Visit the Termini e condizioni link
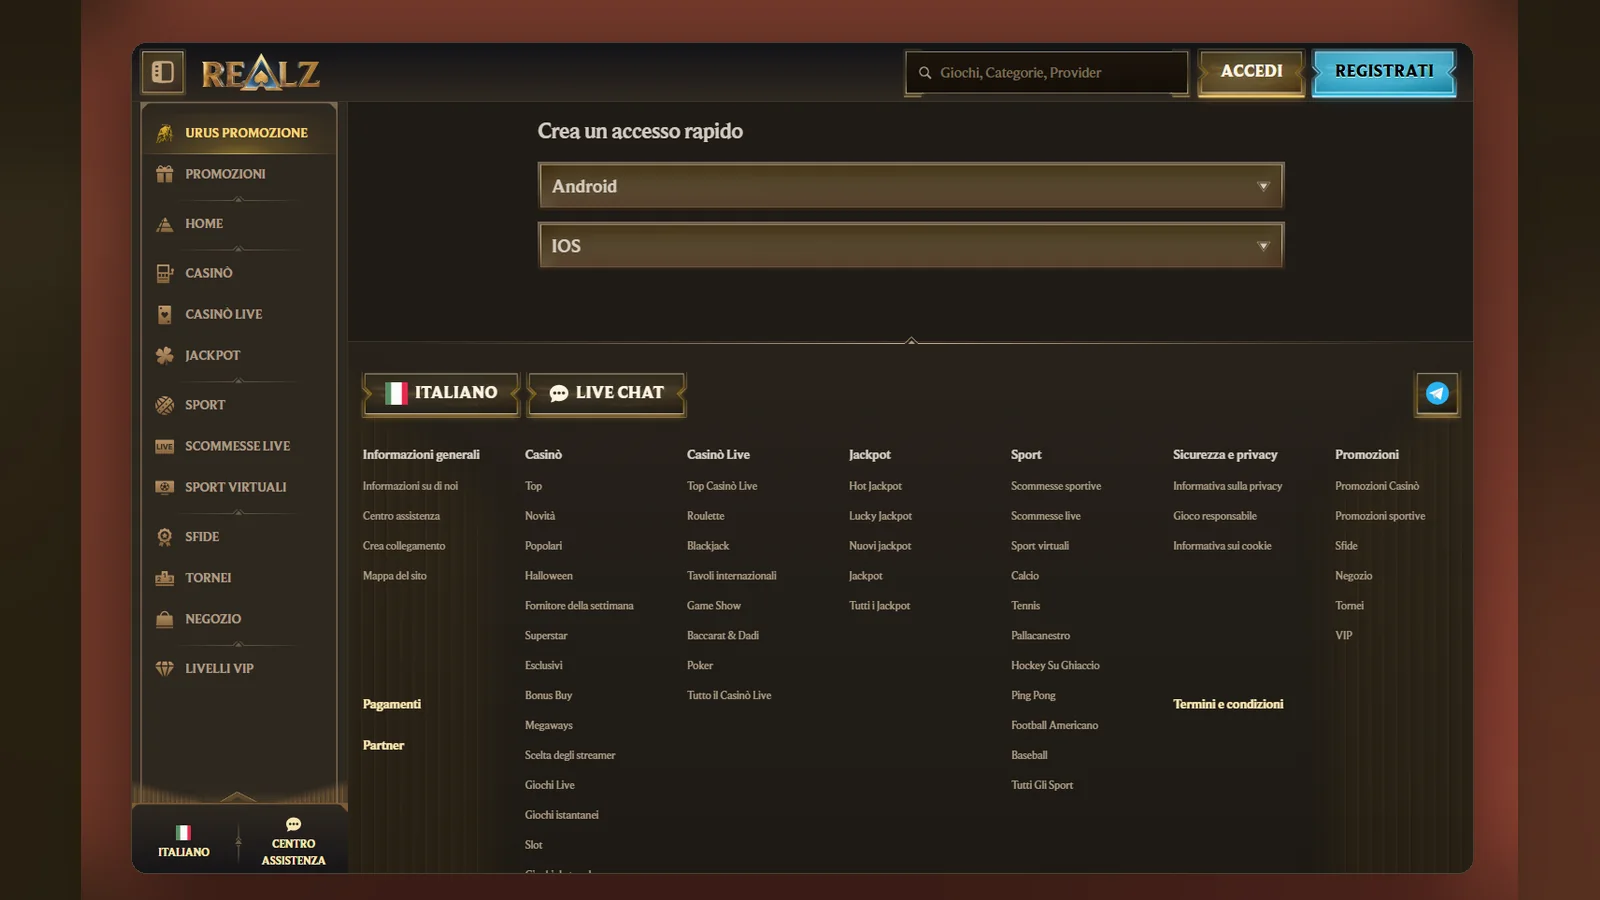 1228,704
